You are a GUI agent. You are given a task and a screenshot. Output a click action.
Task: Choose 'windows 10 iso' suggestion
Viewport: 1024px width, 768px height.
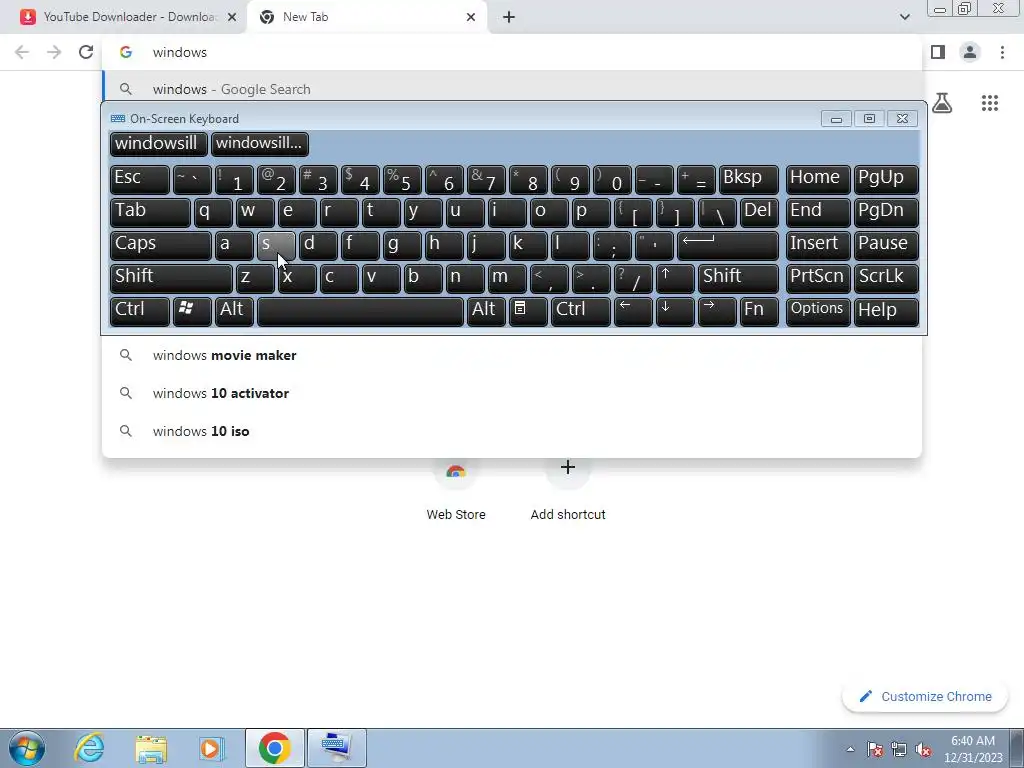tap(512, 431)
